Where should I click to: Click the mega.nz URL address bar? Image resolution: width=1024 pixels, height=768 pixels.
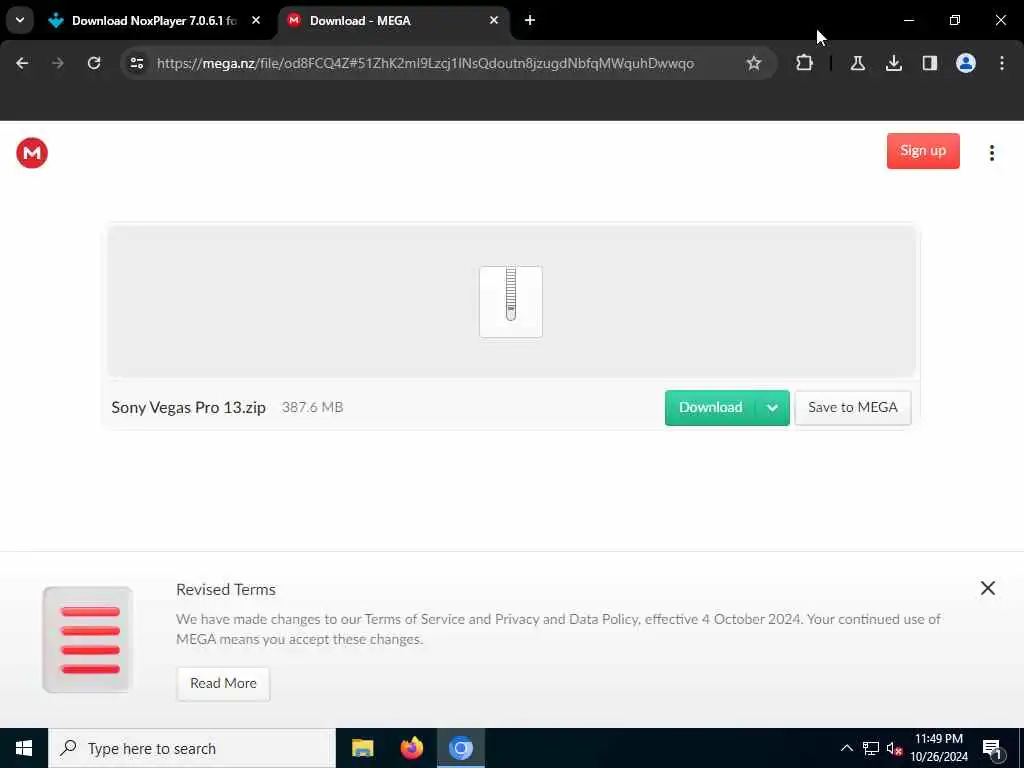tap(425, 63)
